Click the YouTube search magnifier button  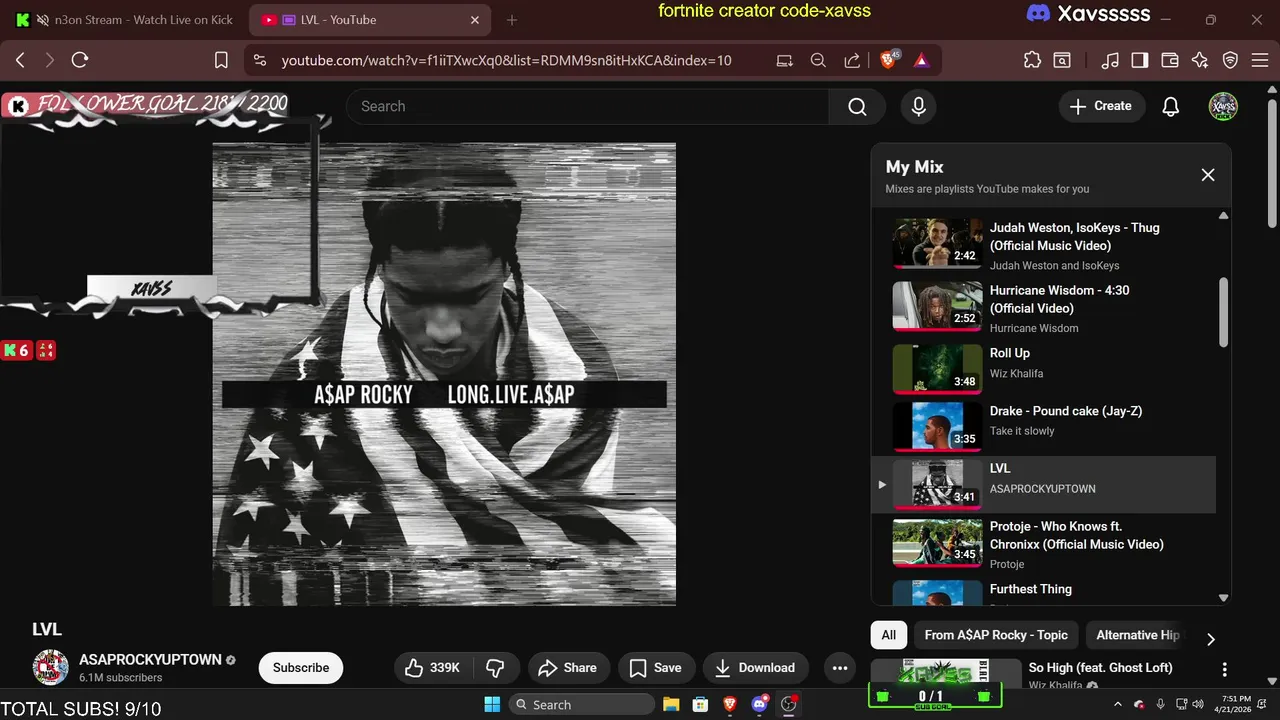[x=857, y=106]
